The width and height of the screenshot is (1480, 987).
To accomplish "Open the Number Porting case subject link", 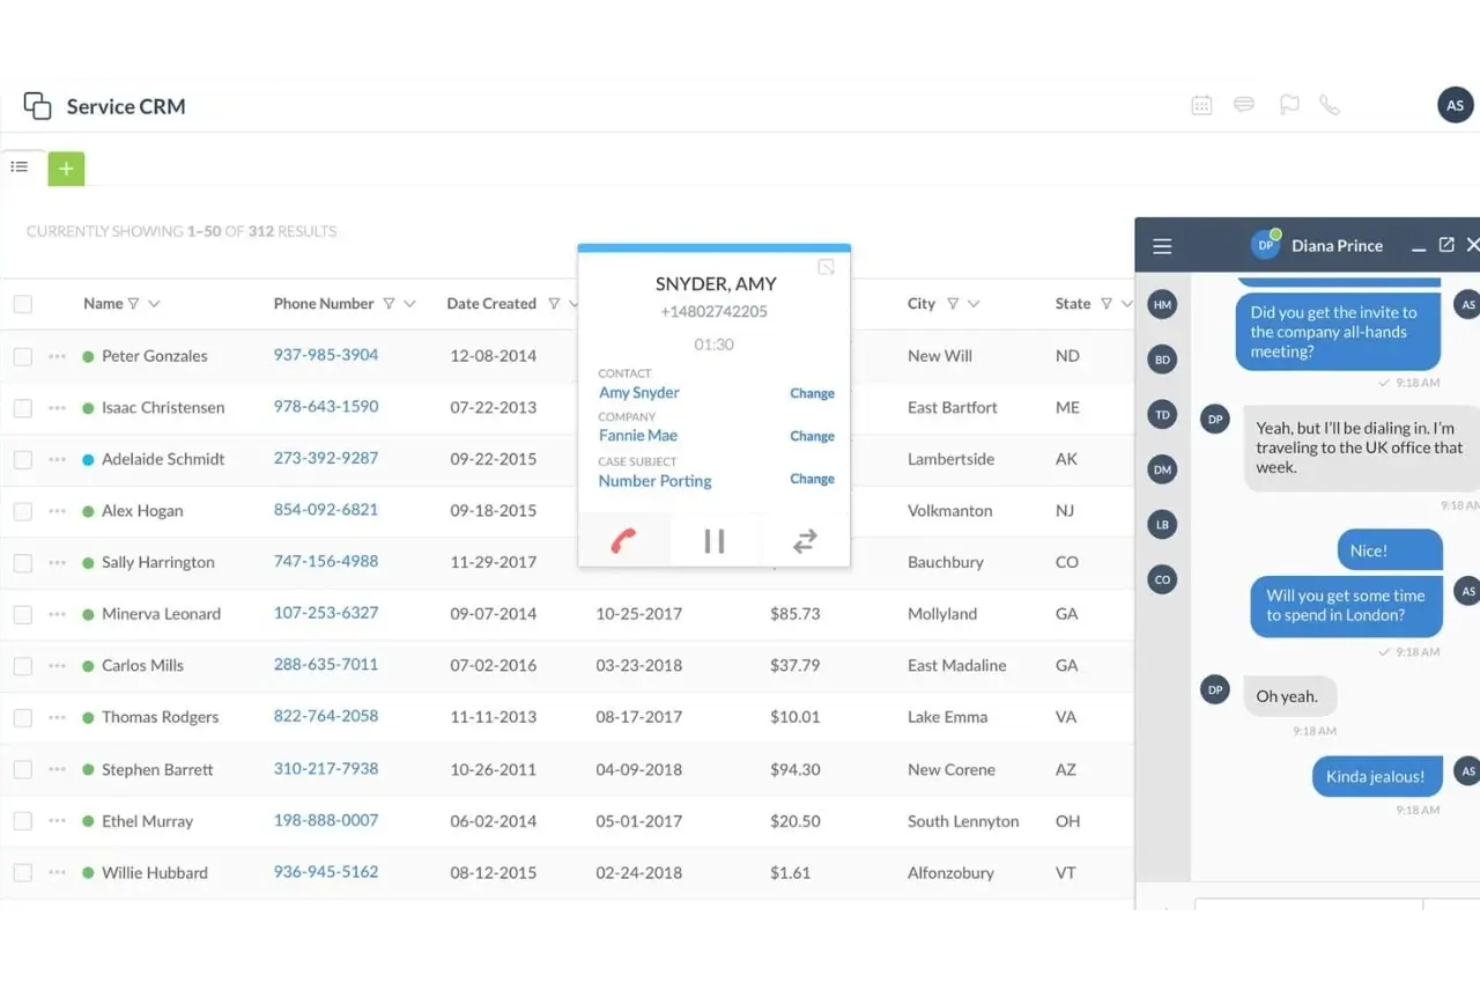I will 655,481.
